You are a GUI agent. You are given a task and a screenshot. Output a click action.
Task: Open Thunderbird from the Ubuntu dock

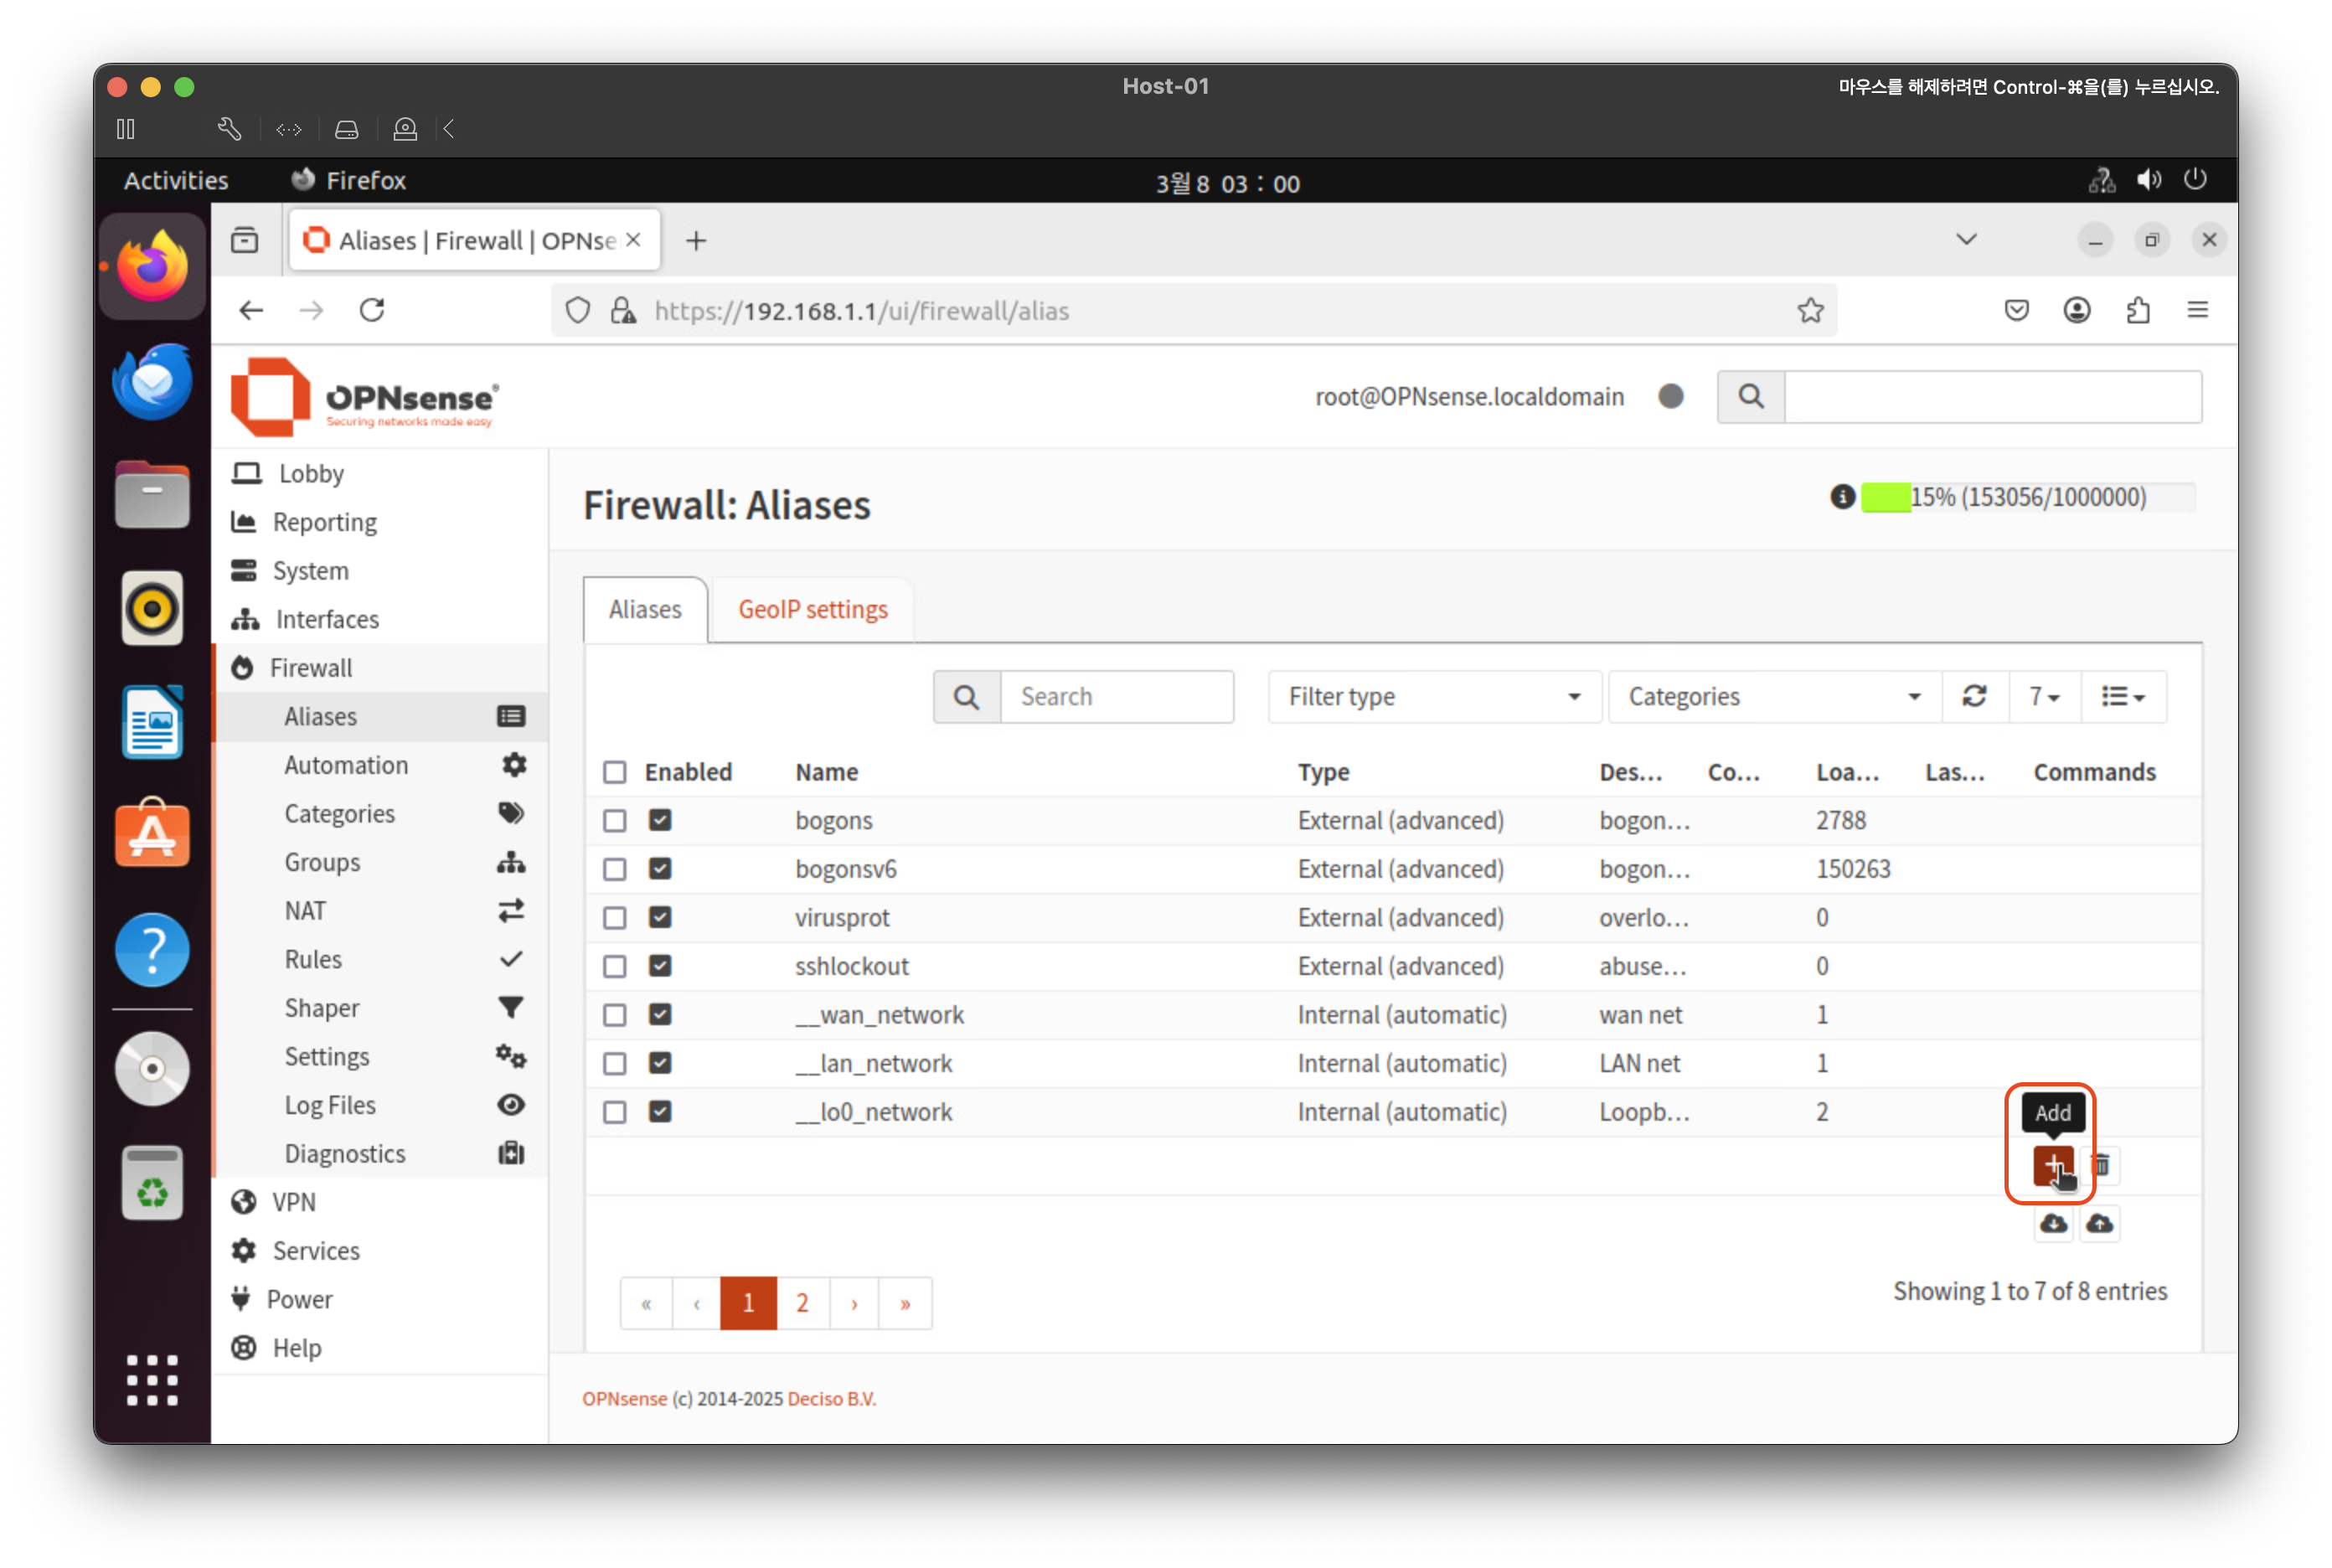(152, 381)
